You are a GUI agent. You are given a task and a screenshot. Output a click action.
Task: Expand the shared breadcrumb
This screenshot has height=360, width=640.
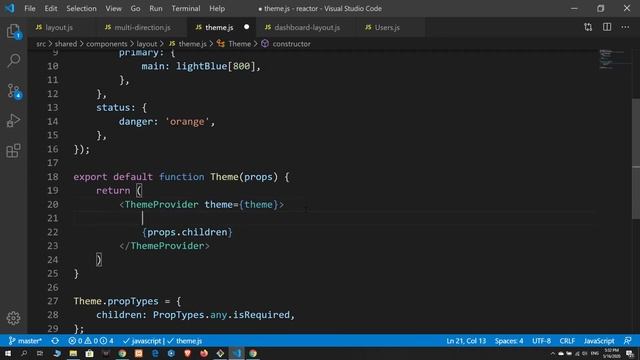point(66,44)
